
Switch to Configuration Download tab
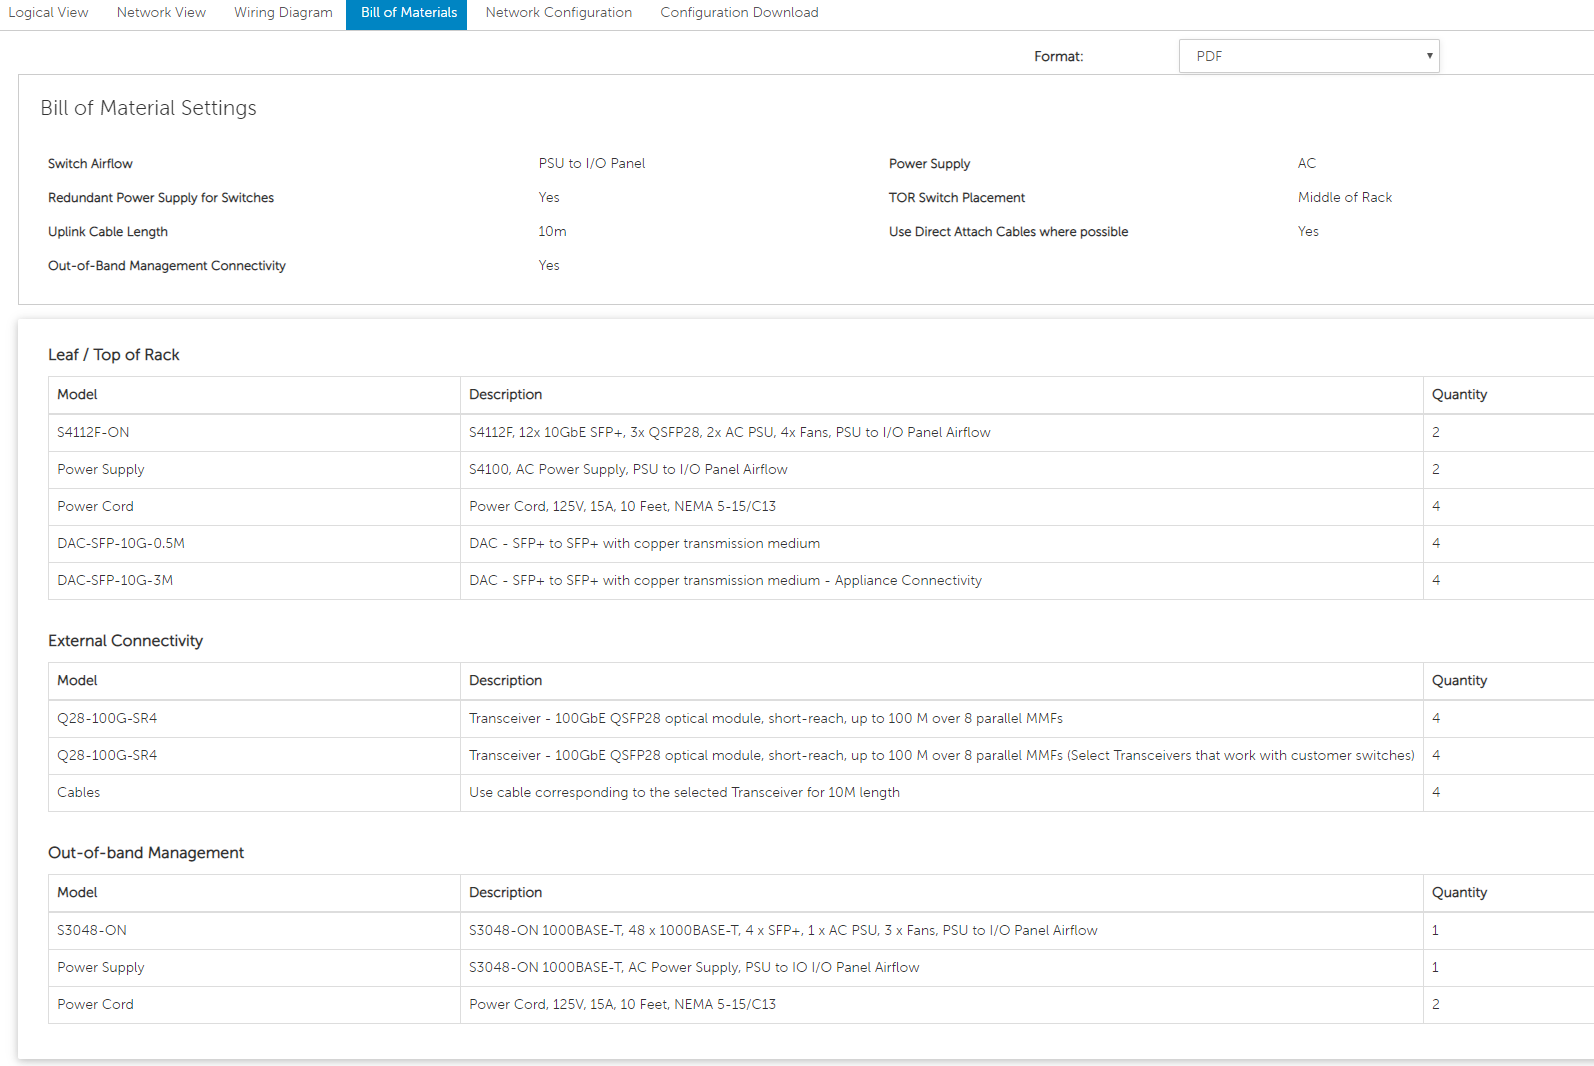coord(739,13)
